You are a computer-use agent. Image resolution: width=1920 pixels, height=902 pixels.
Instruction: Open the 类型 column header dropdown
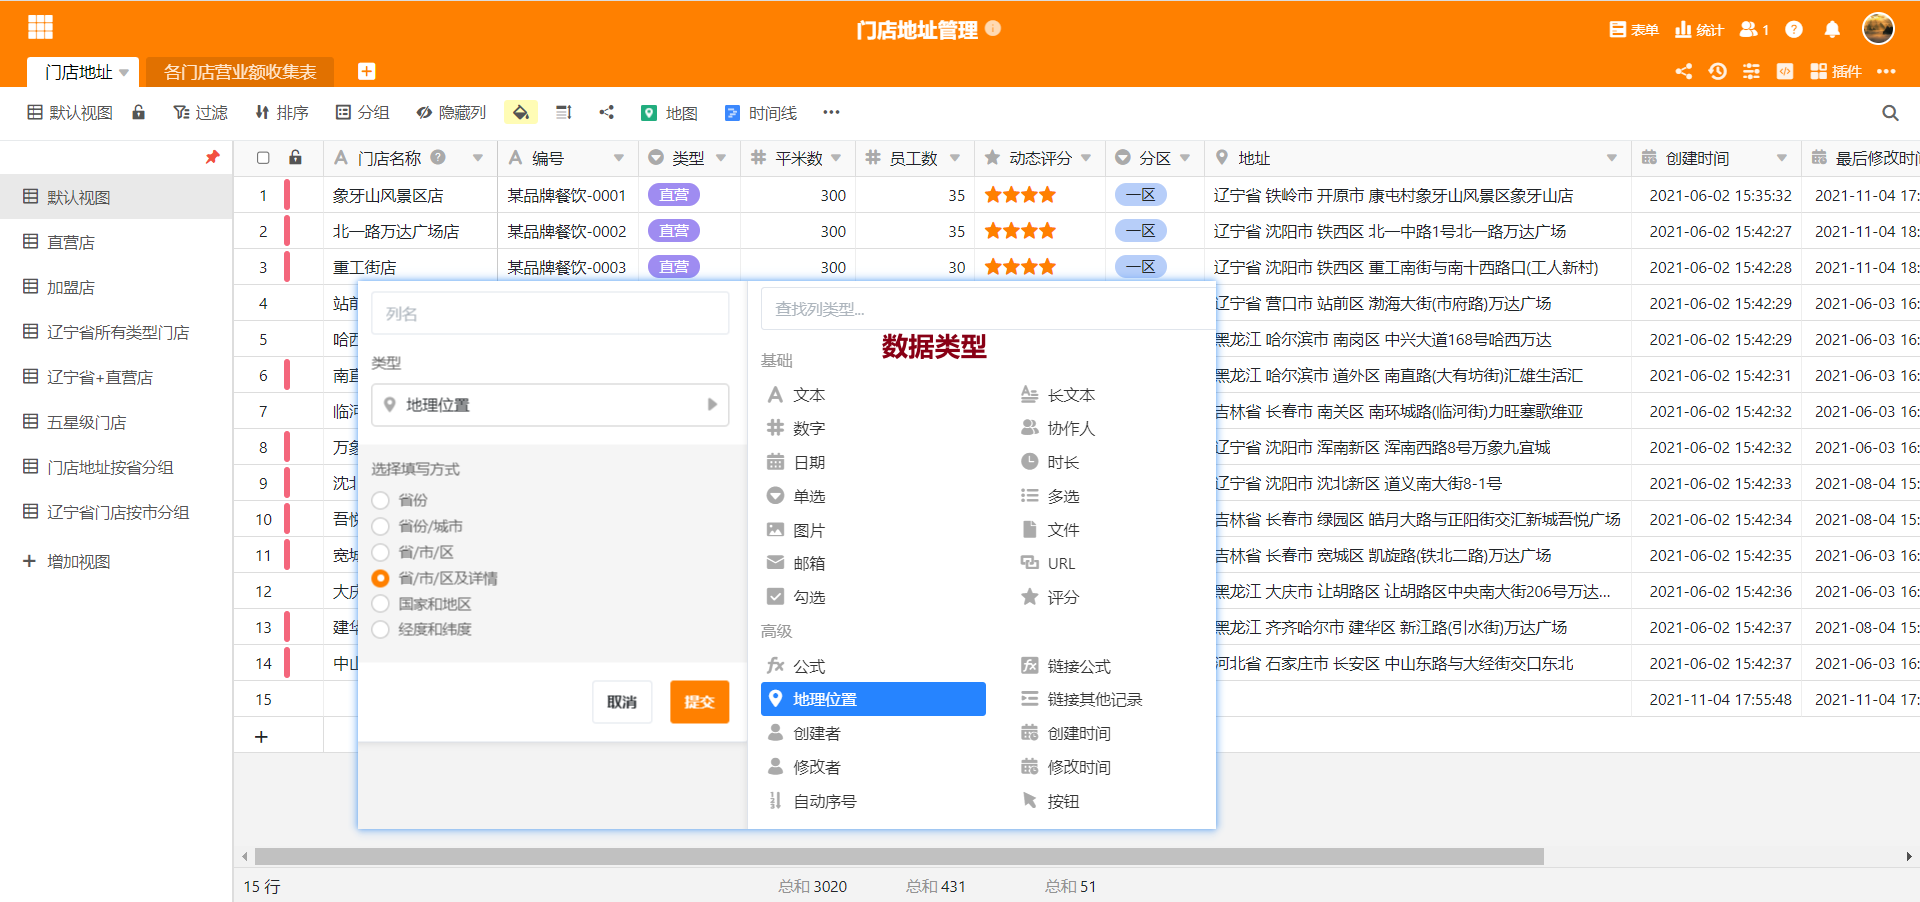[721, 158]
